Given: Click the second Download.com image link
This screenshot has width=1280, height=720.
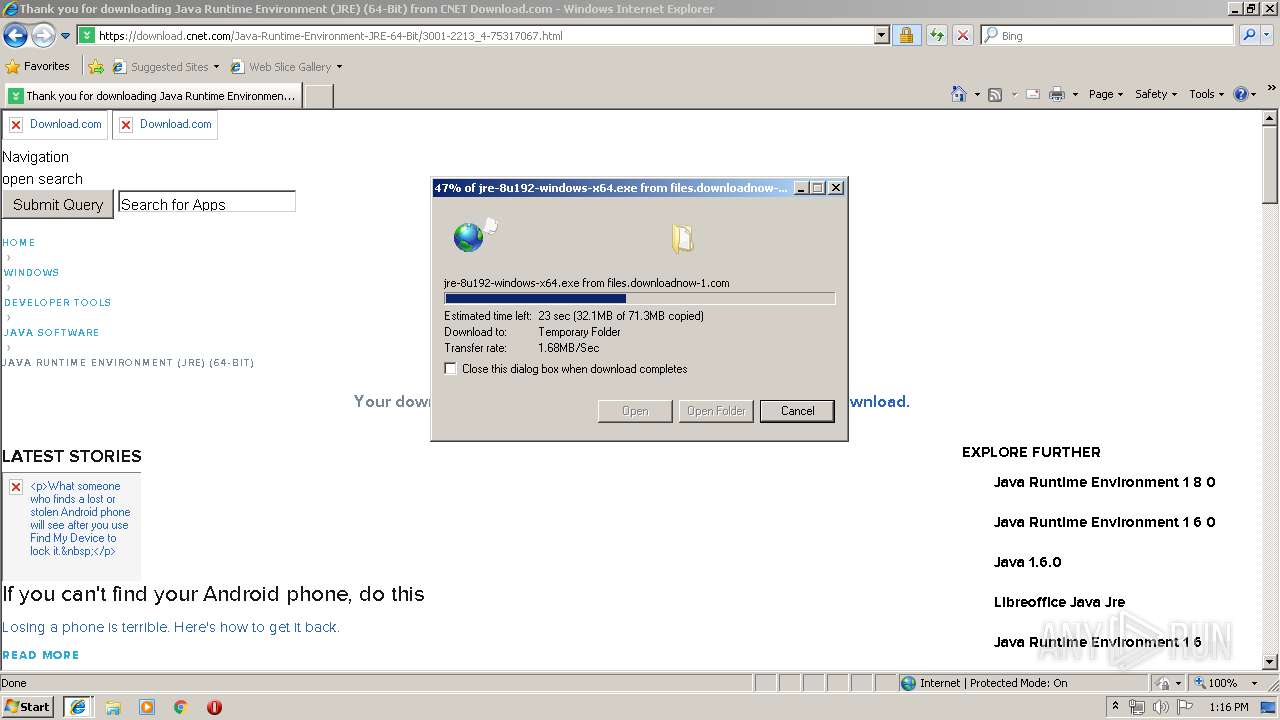Looking at the screenshot, I should click(165, 125).
